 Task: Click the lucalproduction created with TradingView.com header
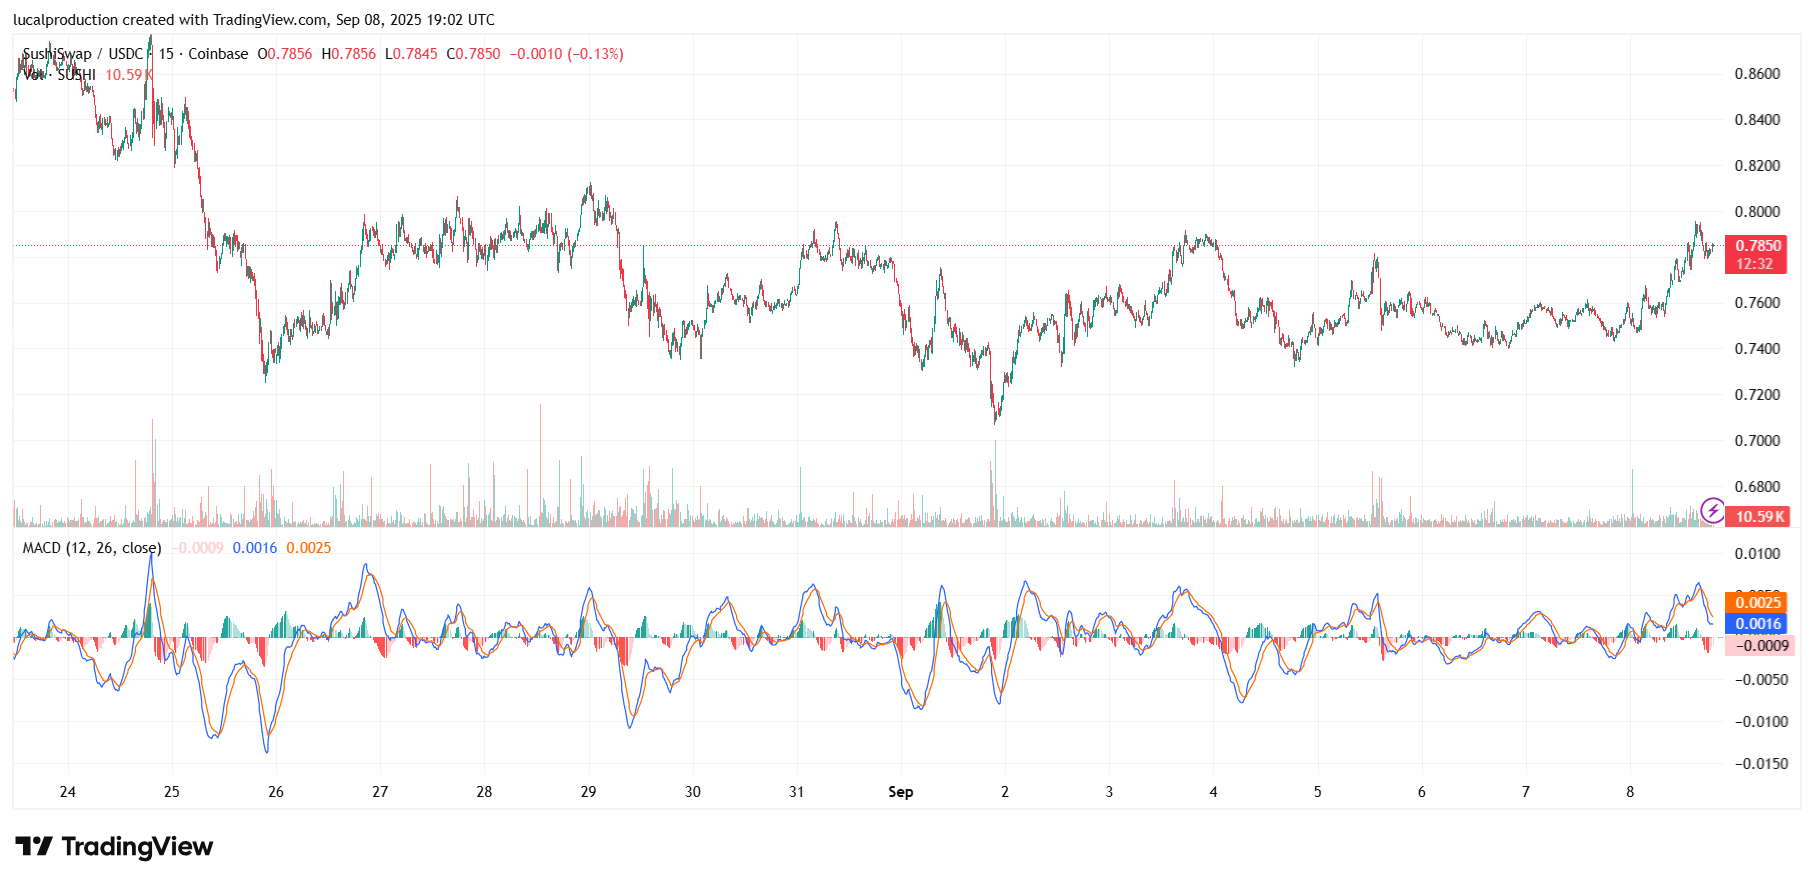(x=254, y=20)
